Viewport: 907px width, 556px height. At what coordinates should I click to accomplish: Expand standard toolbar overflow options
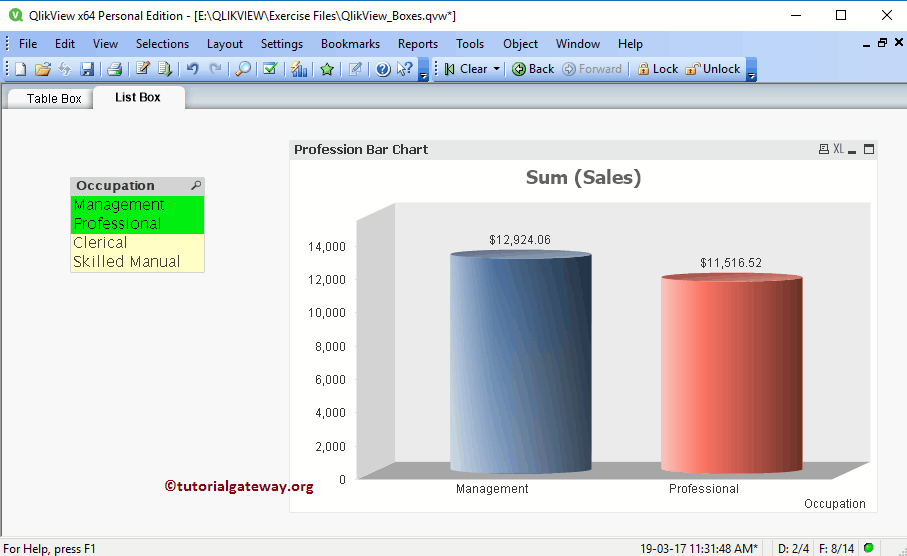[423, 69]
